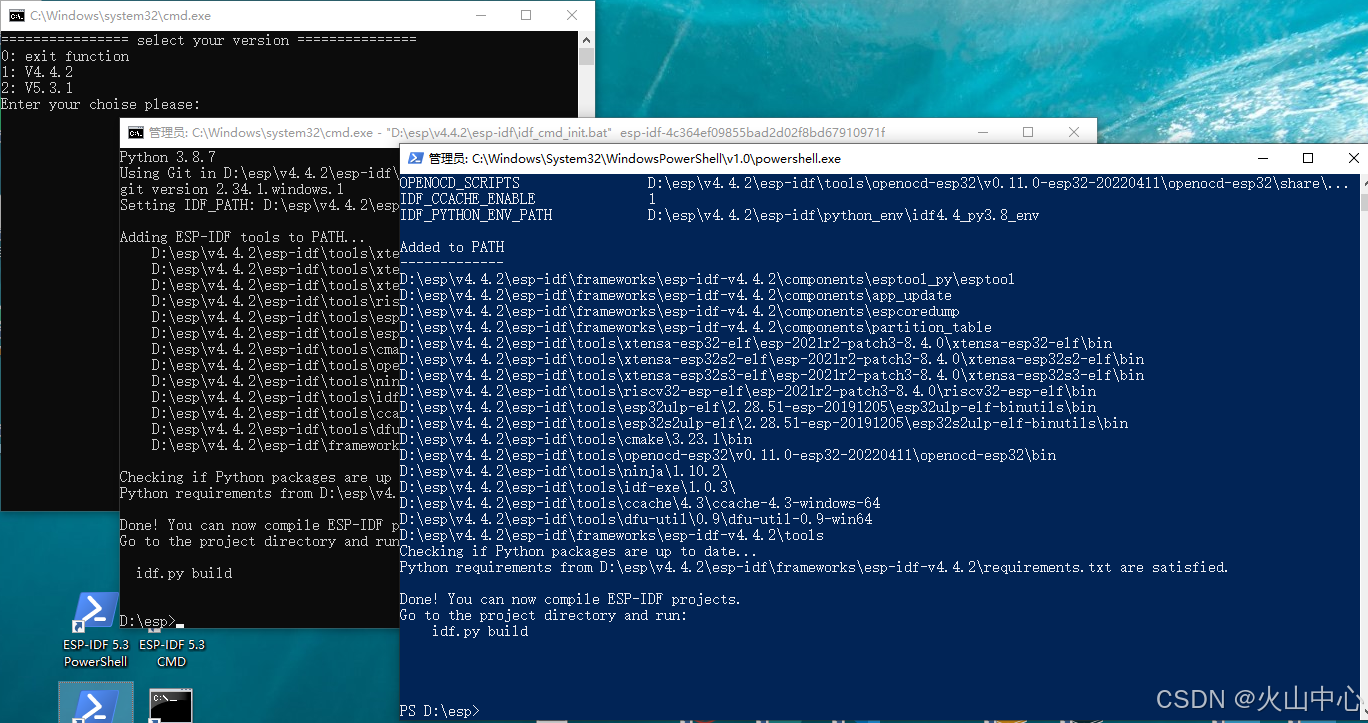
Task: Click 'idf.py build' in the 管理员 cmd window
Action: click(x=184, y=573)
